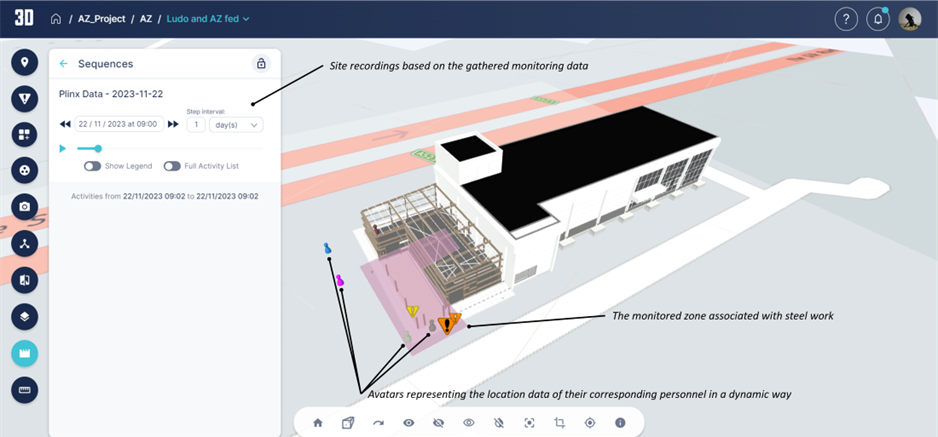
Task: Click the radiation-style sidebar icon
Action: (x=25, y=170)
